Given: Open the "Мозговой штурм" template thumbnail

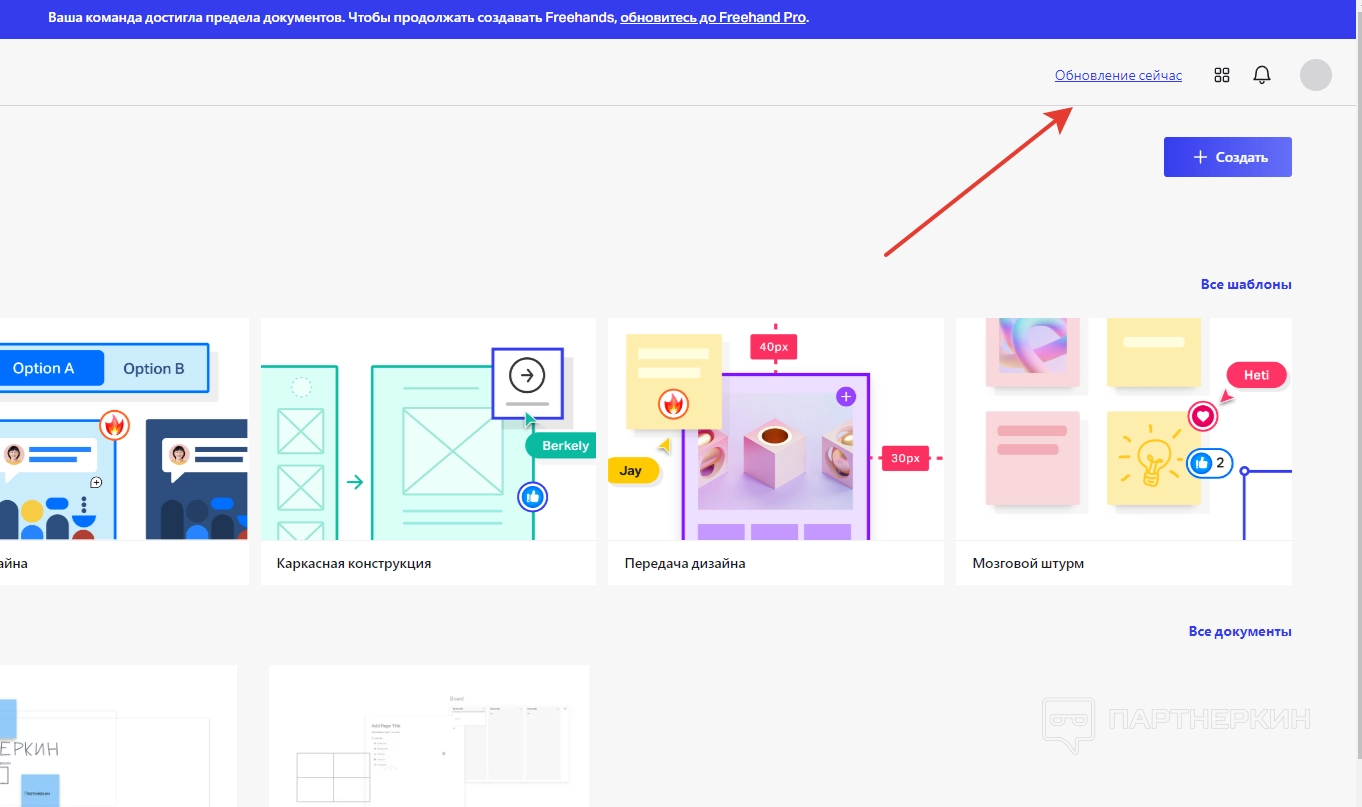Looking at the screenshot, I should 1124,429.
